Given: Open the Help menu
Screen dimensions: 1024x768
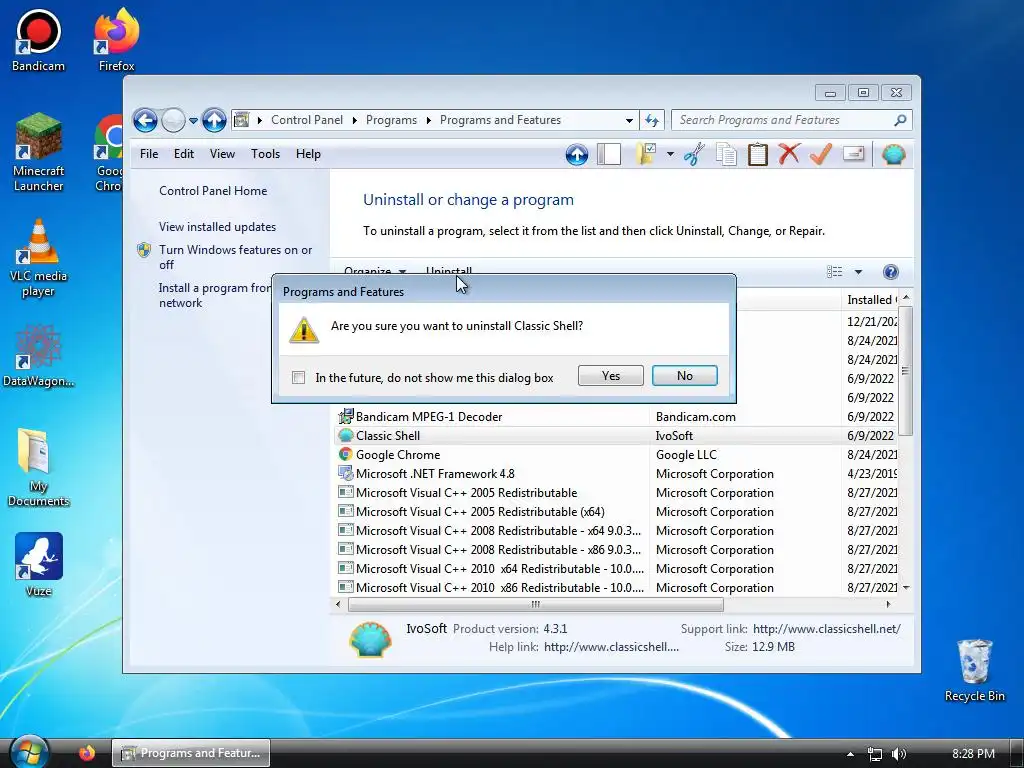Looking at the screenshot, I should [x=308, y=154].
